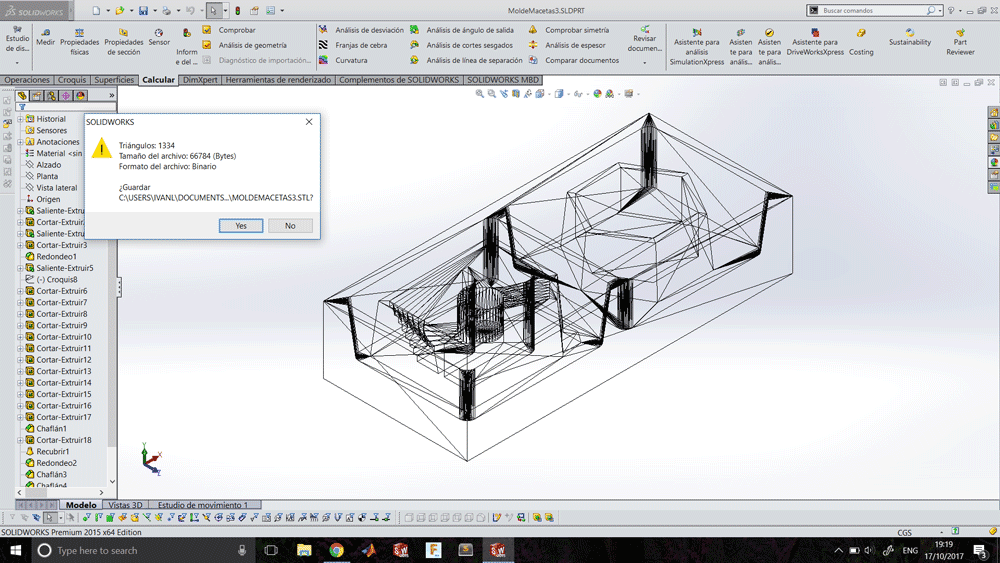The height and width of the screenshot is (563, 1000).
Task: Open Estudio de diseño tool
Action: (x=17, y=42)
